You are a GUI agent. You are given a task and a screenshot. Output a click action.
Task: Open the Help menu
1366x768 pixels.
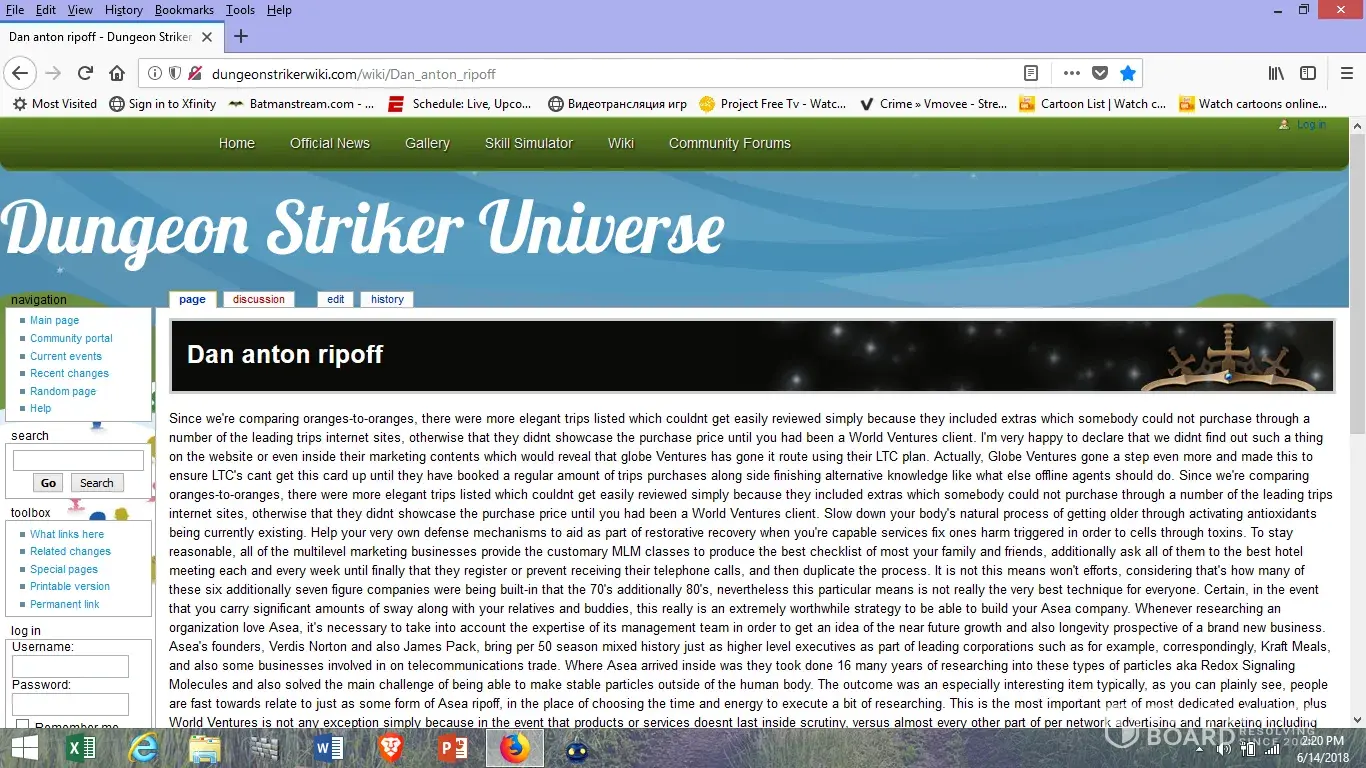279,10
